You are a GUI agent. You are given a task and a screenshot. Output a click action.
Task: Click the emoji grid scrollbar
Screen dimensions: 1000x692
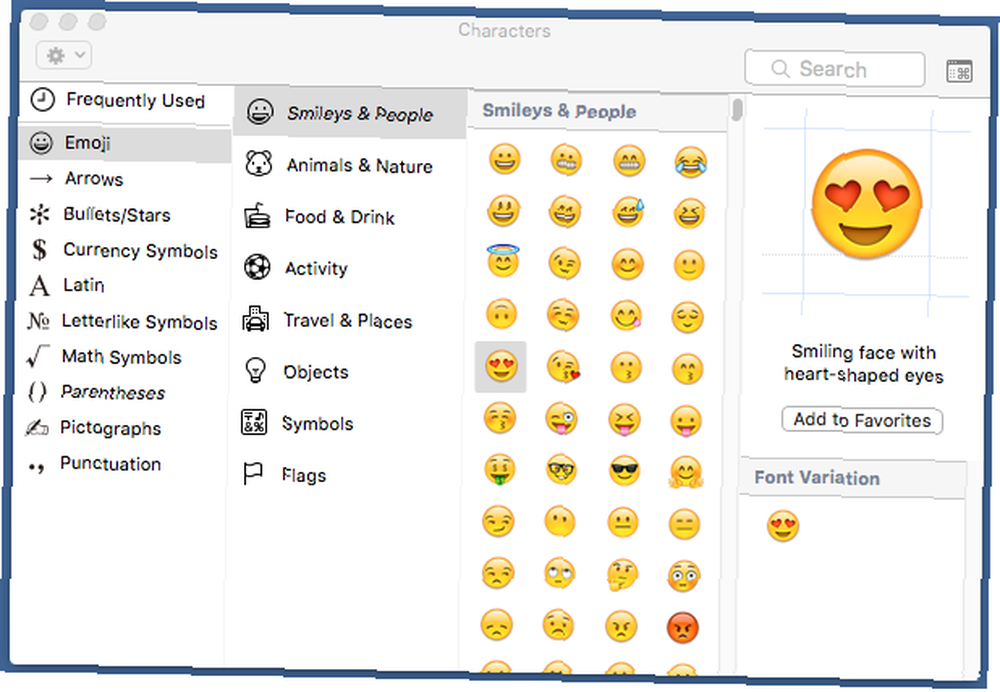click(x=737, y=109)
